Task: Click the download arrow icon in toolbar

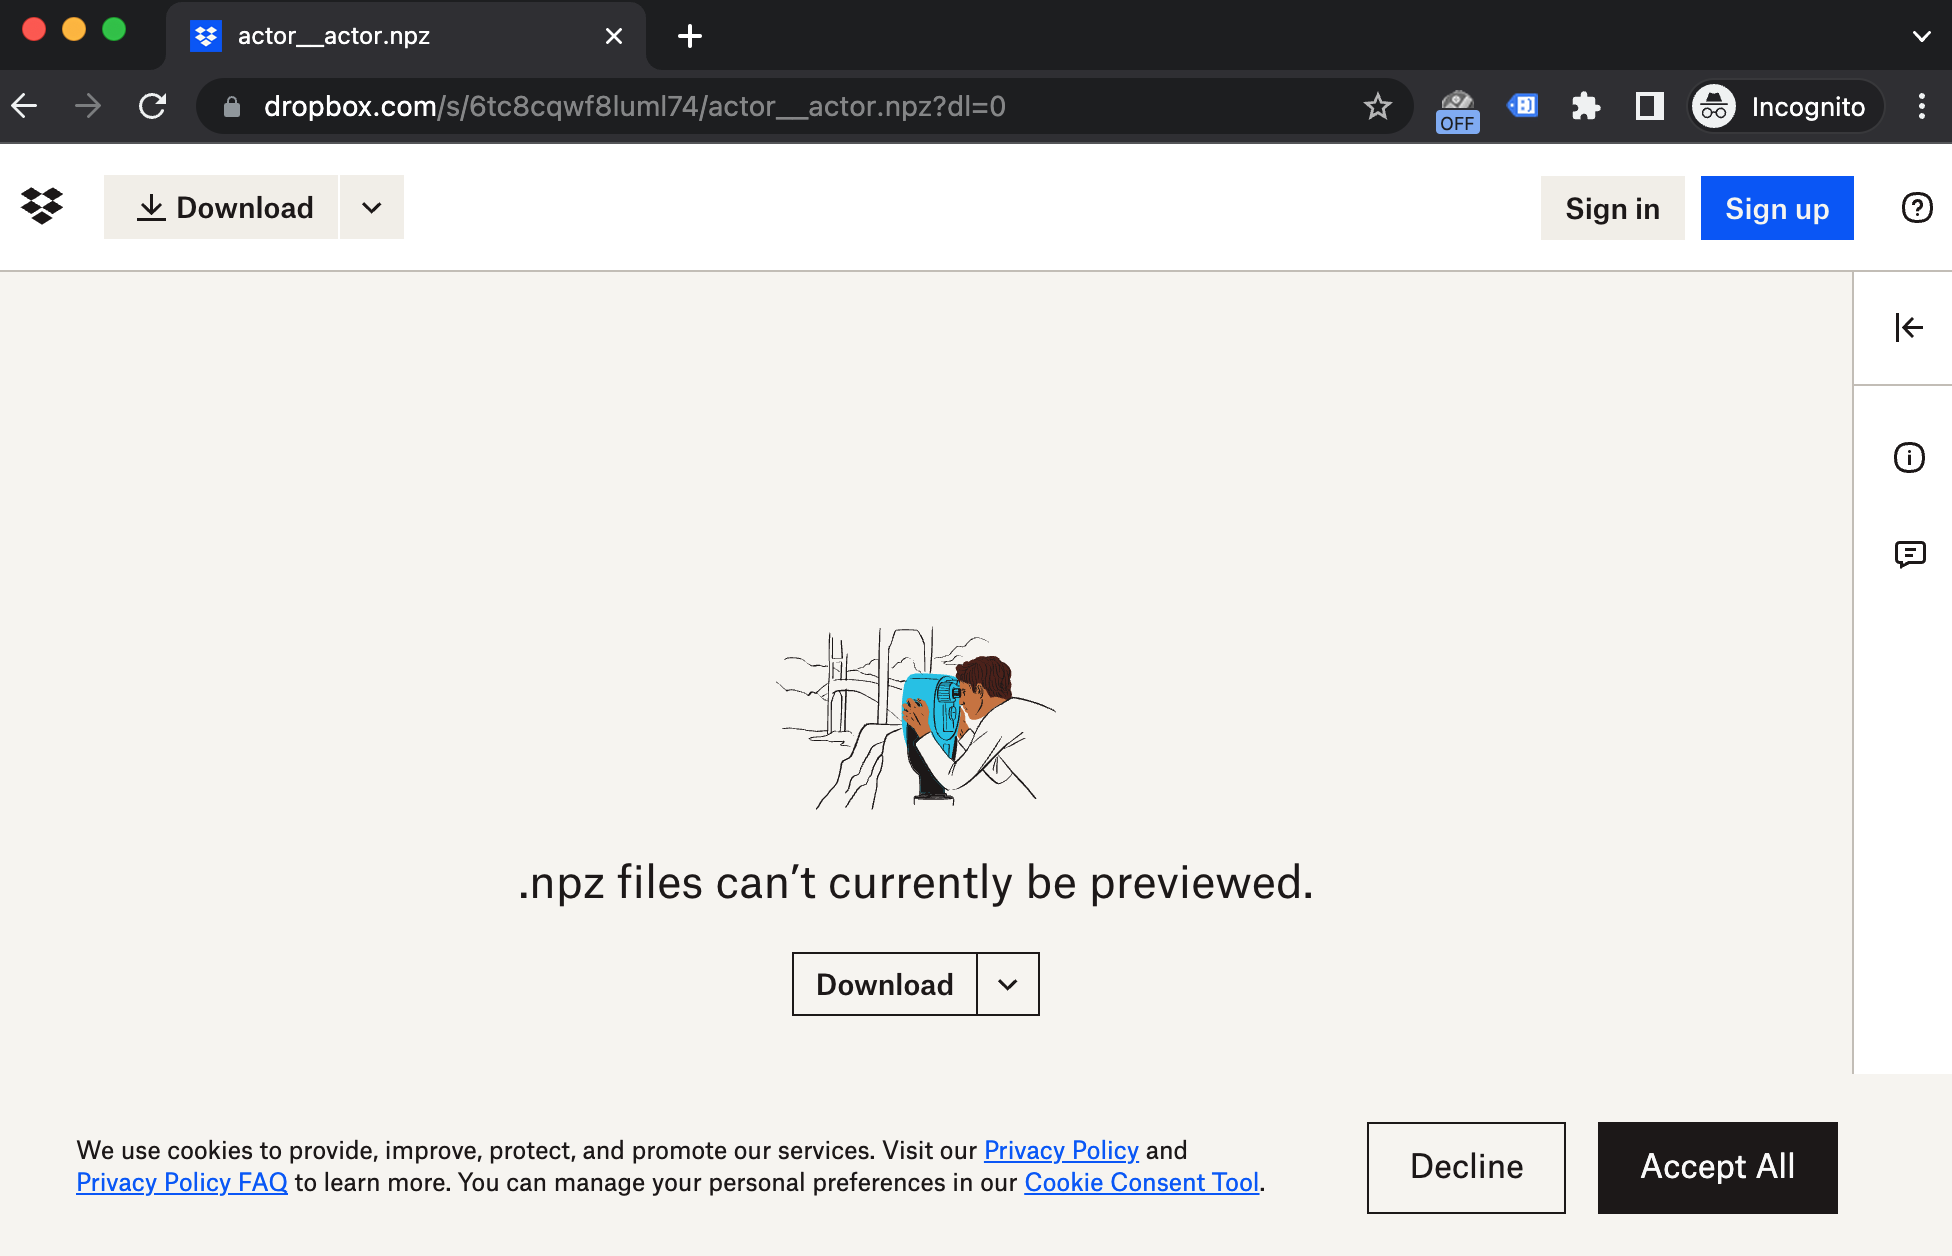Action: pyautogui.click(x=151, y=207)
